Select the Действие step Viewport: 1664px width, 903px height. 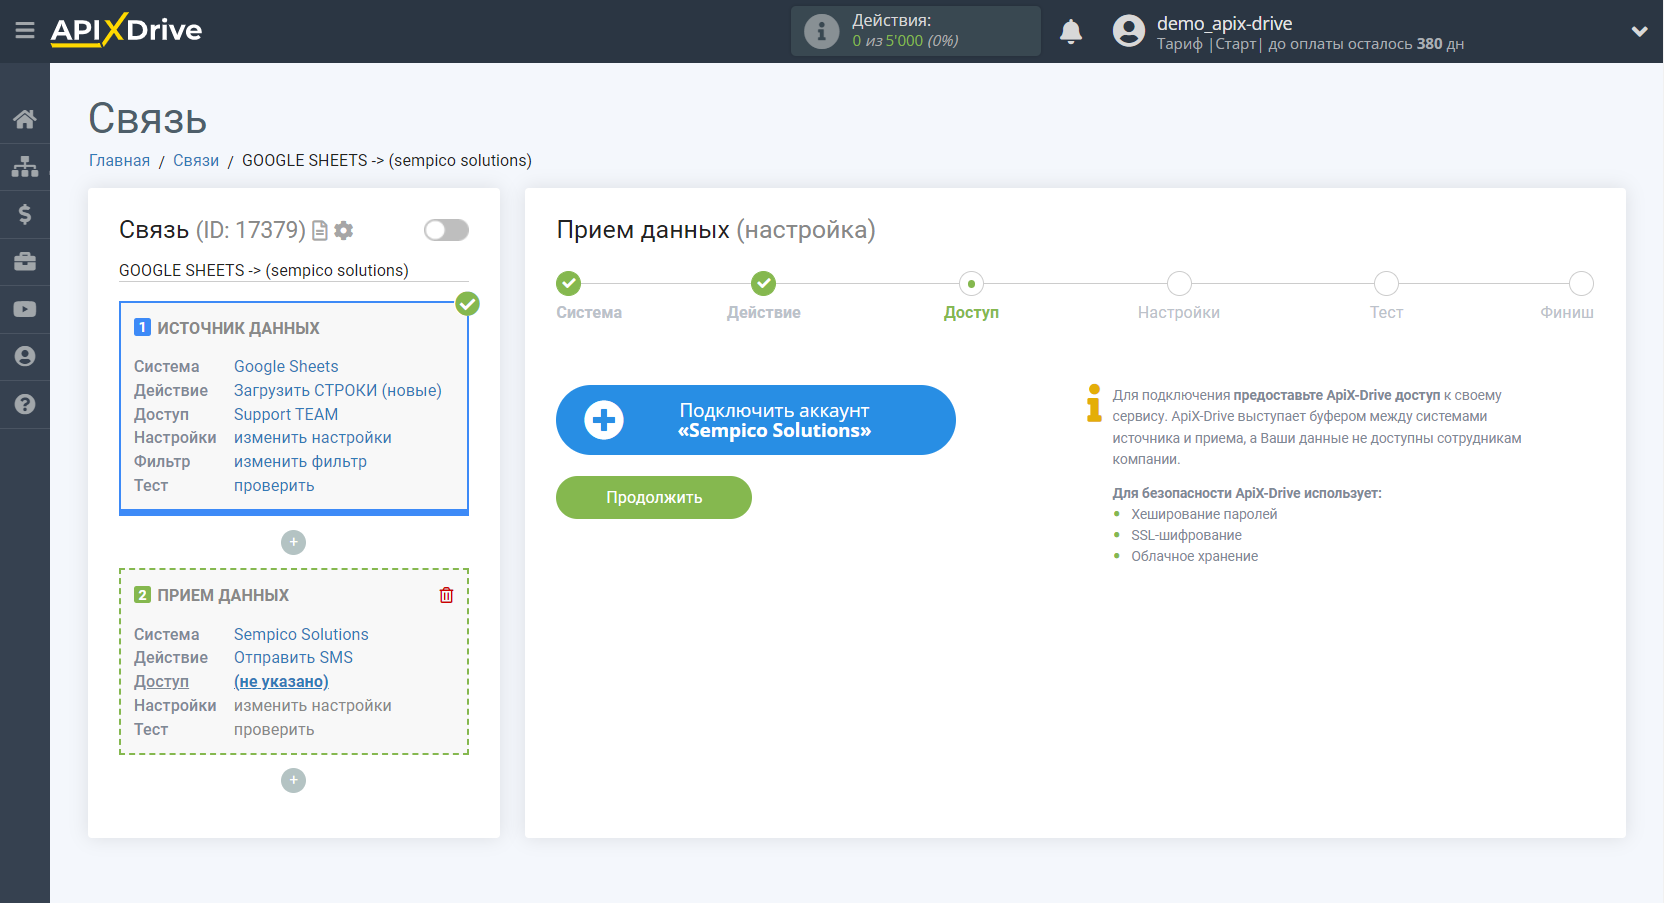click(x=764, y=283)
